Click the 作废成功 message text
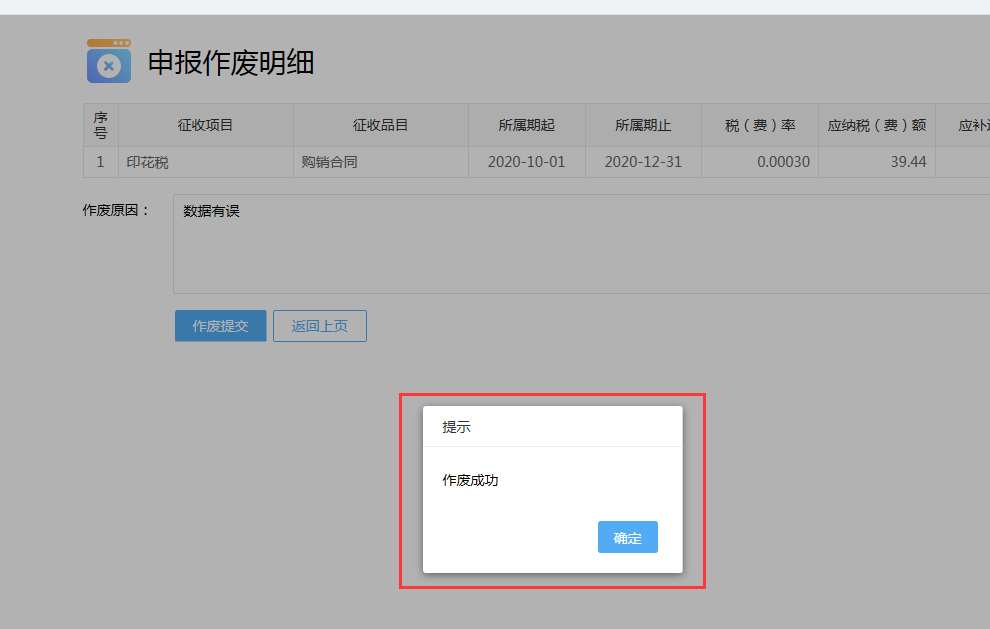The image size is (990, 629). [x=470, y=481]
